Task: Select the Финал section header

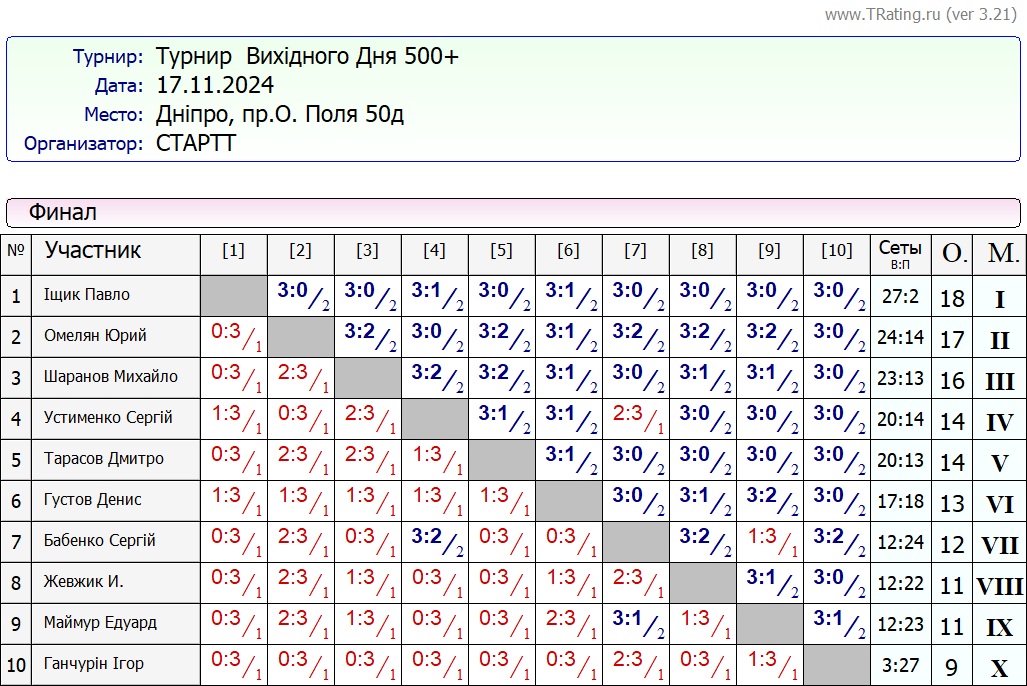Action: click(x=63, y=212)
